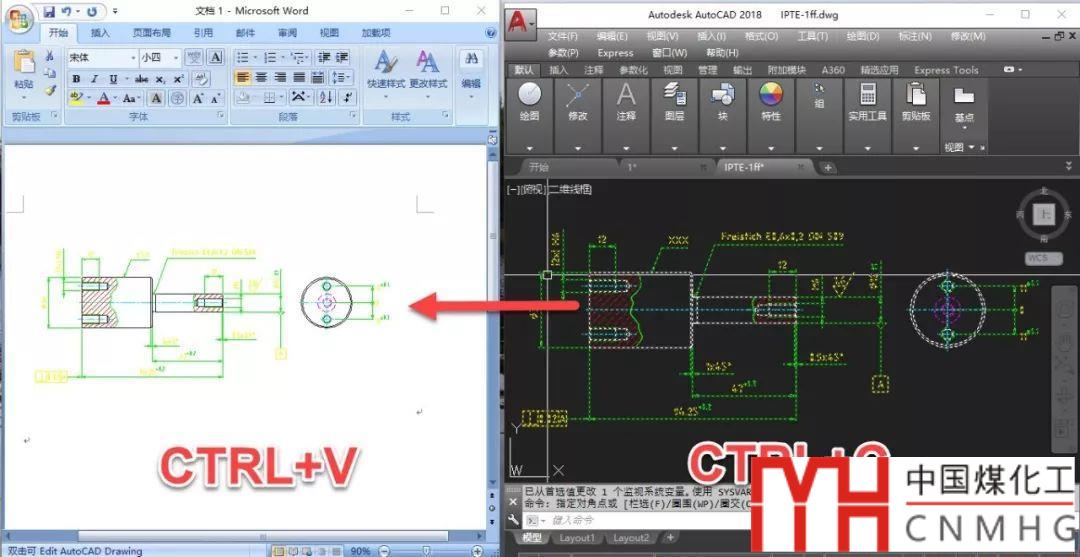Click the Copy icon in Word clipboard group
The height and width of the screenshot is (557, 1080).
coord(50,73)
